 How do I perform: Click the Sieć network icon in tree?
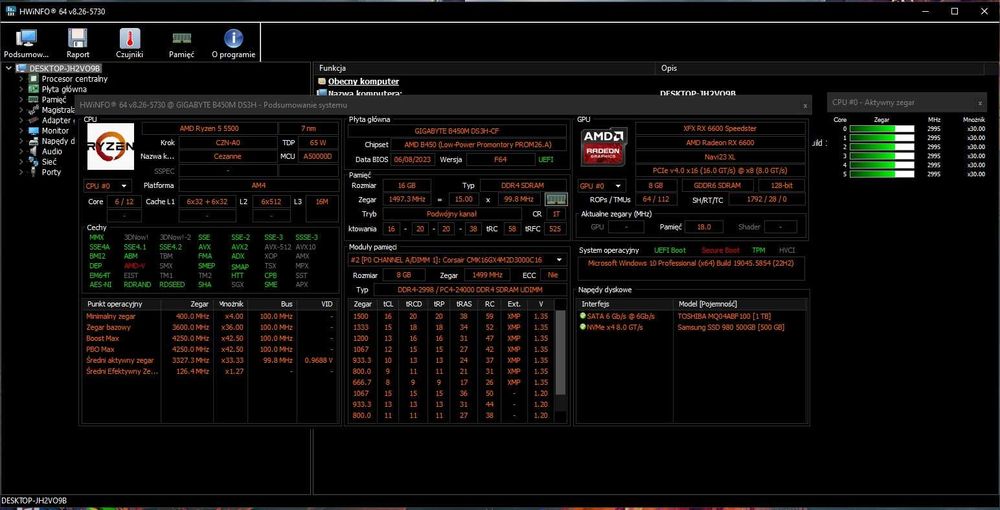pyautogui.click(x=34, y=161)
